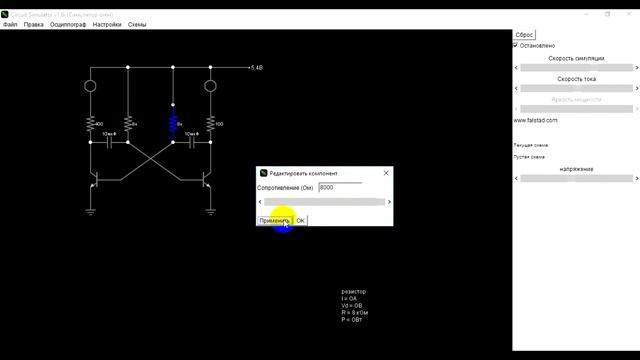The width and height of the screenshot is (640, 360).
Task: Select the left lamp circle
Action: (x=90, y=86)
